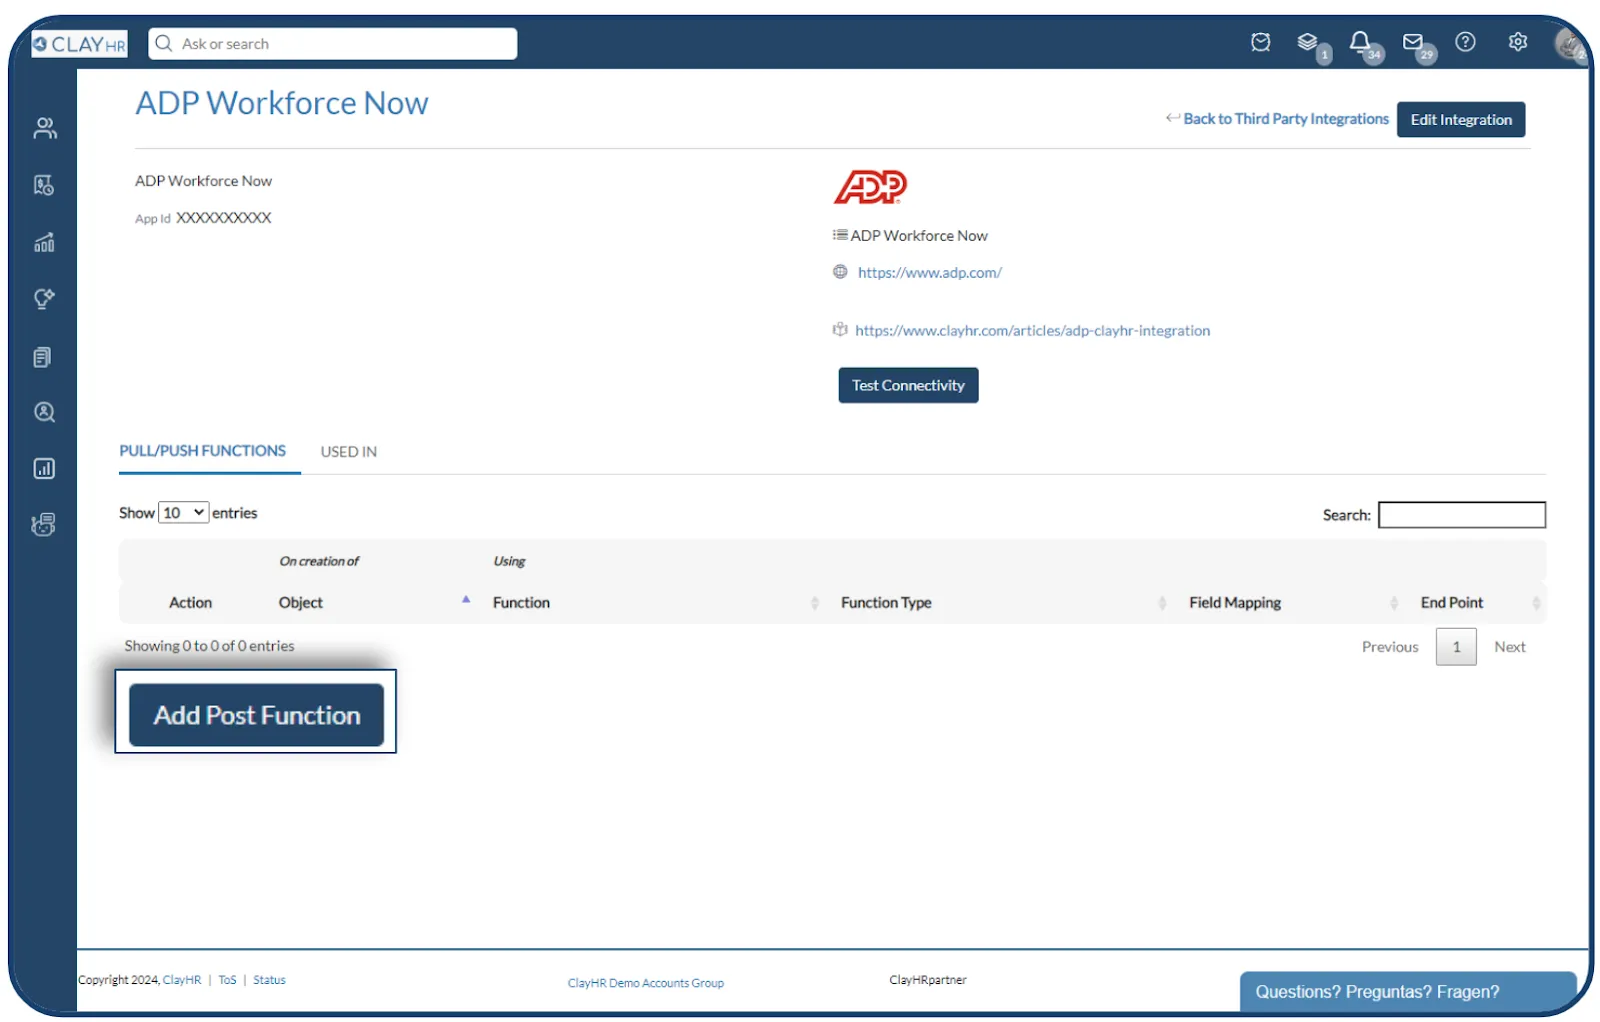Open the settings gear icon
The image size is (1600, 1022).
tap(1518, 42)
